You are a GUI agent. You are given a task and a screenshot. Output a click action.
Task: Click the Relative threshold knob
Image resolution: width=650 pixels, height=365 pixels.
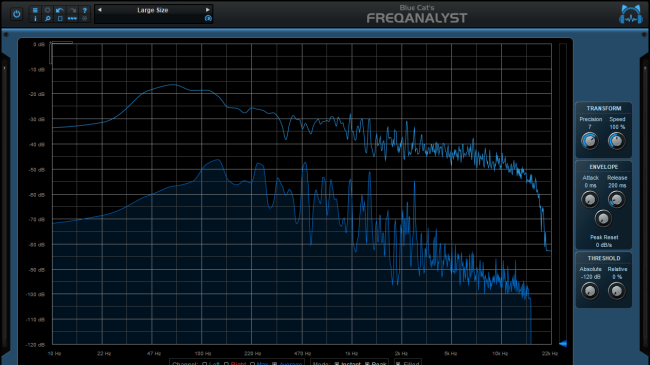coord(616,291)
